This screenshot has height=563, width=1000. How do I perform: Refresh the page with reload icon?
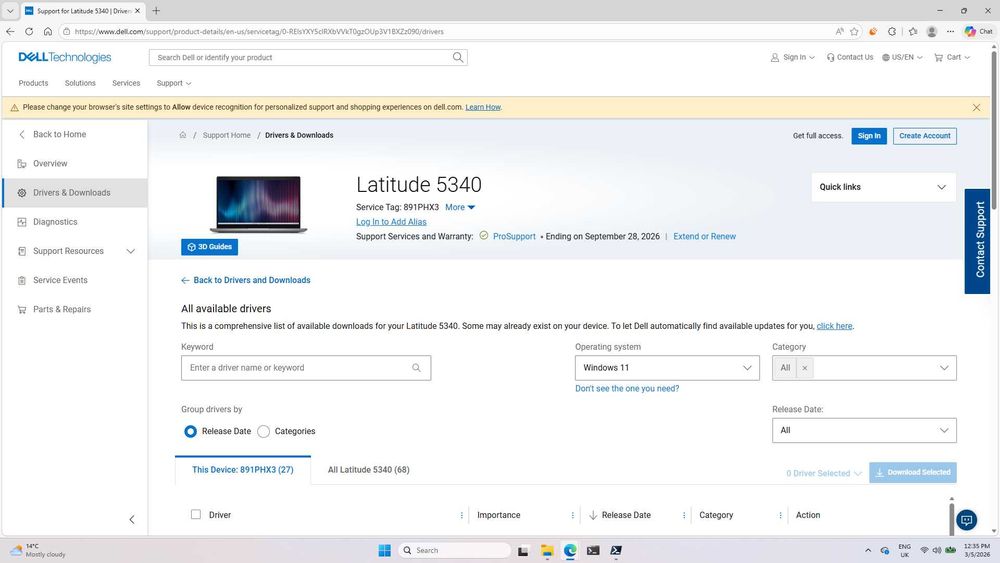(29, 31)
